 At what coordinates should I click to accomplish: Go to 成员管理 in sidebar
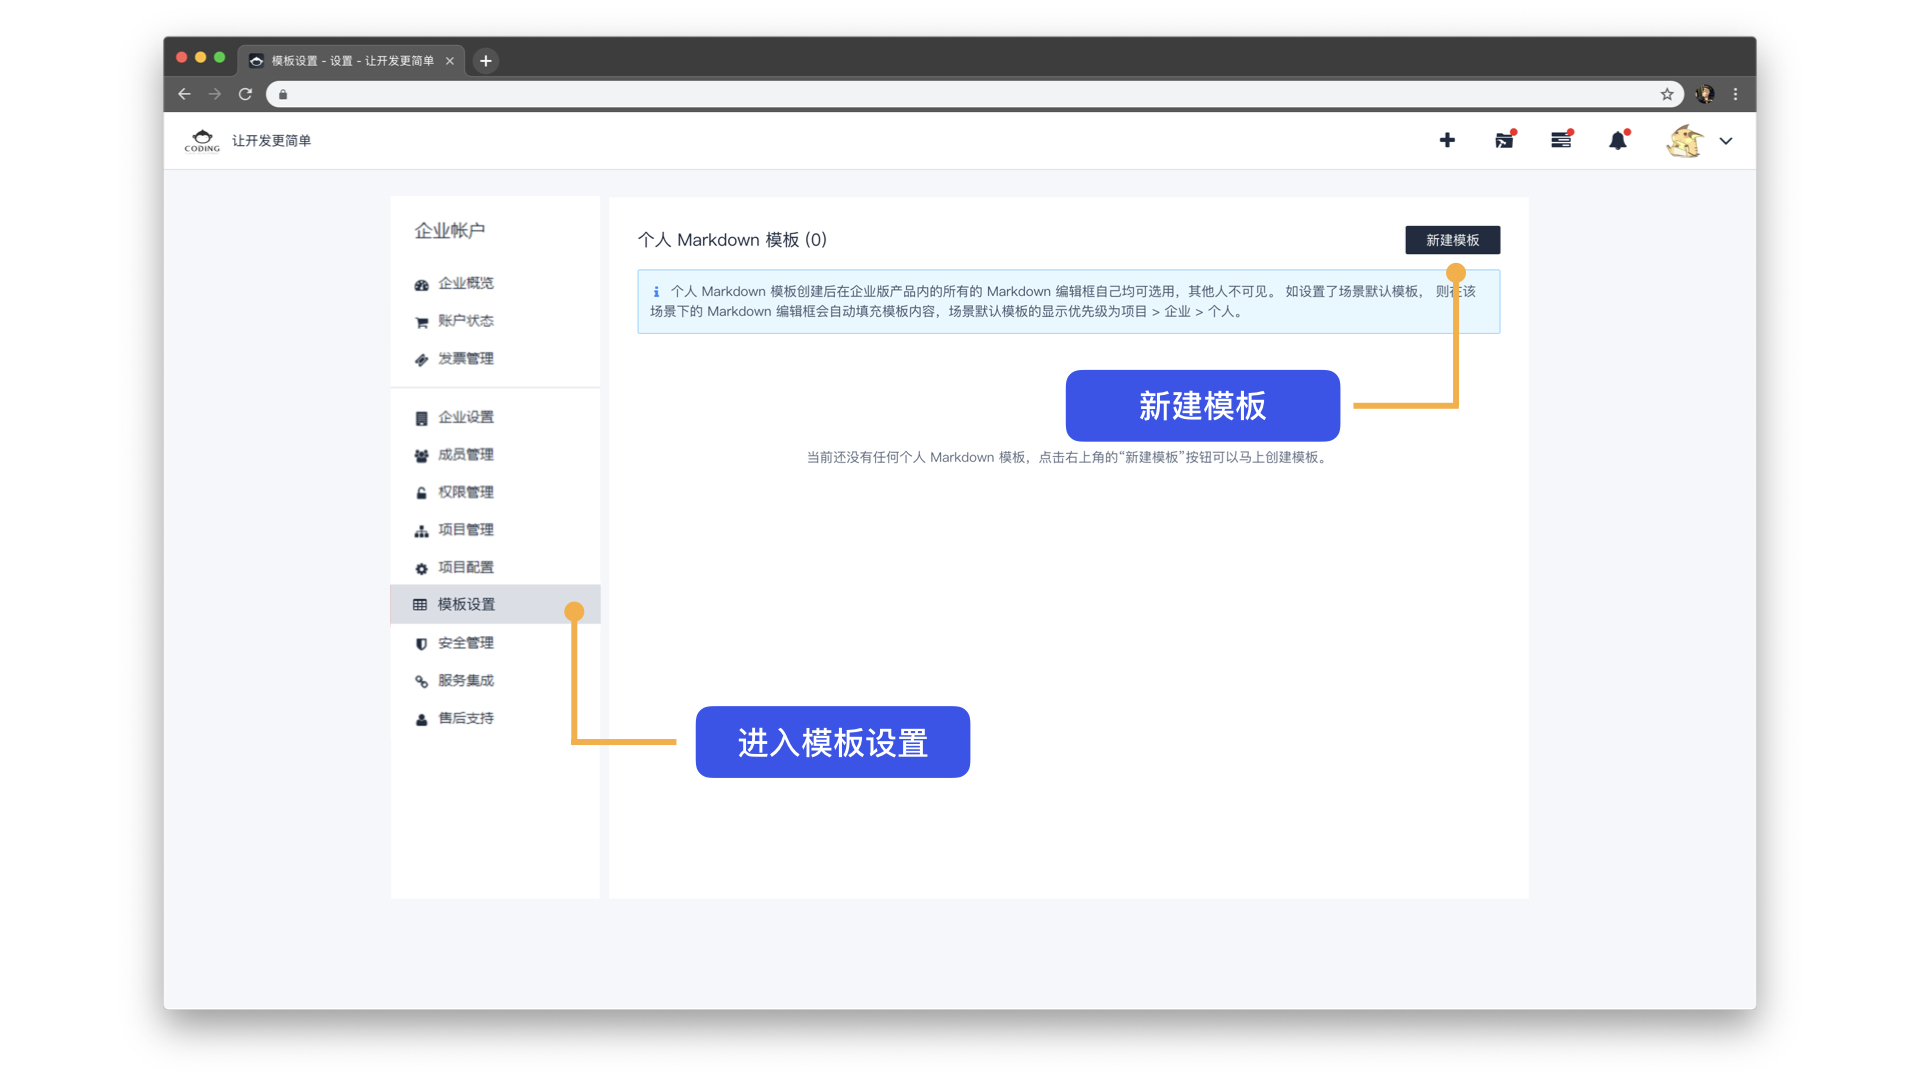[465, 454]
